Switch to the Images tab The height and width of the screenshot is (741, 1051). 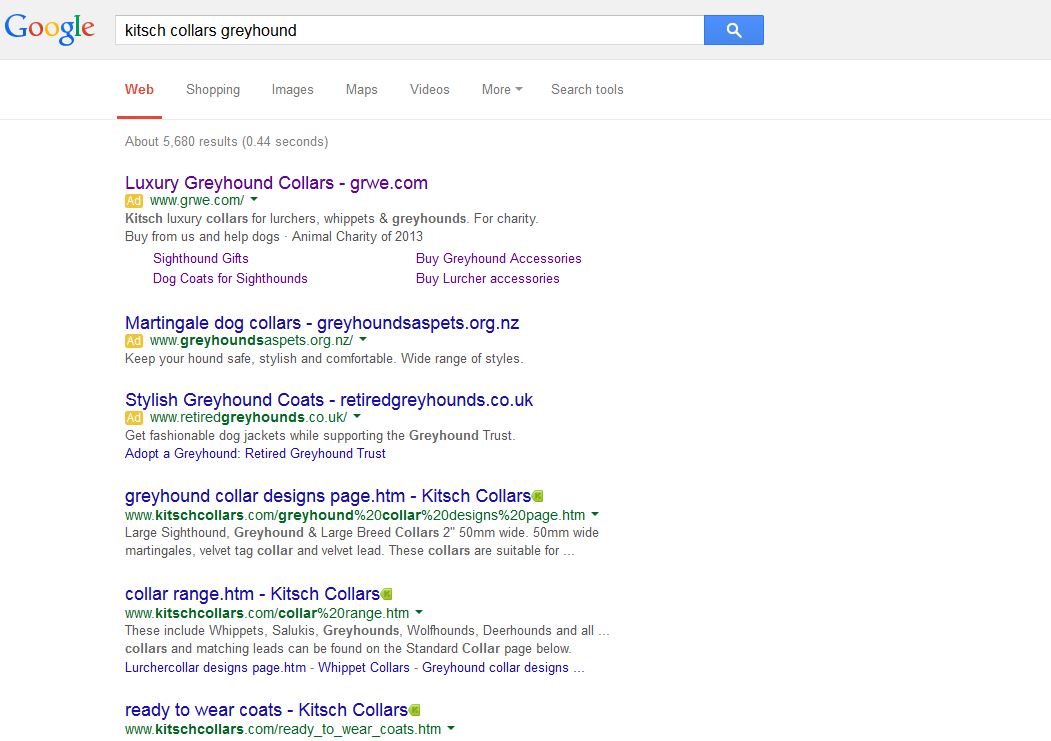point(292,89)
